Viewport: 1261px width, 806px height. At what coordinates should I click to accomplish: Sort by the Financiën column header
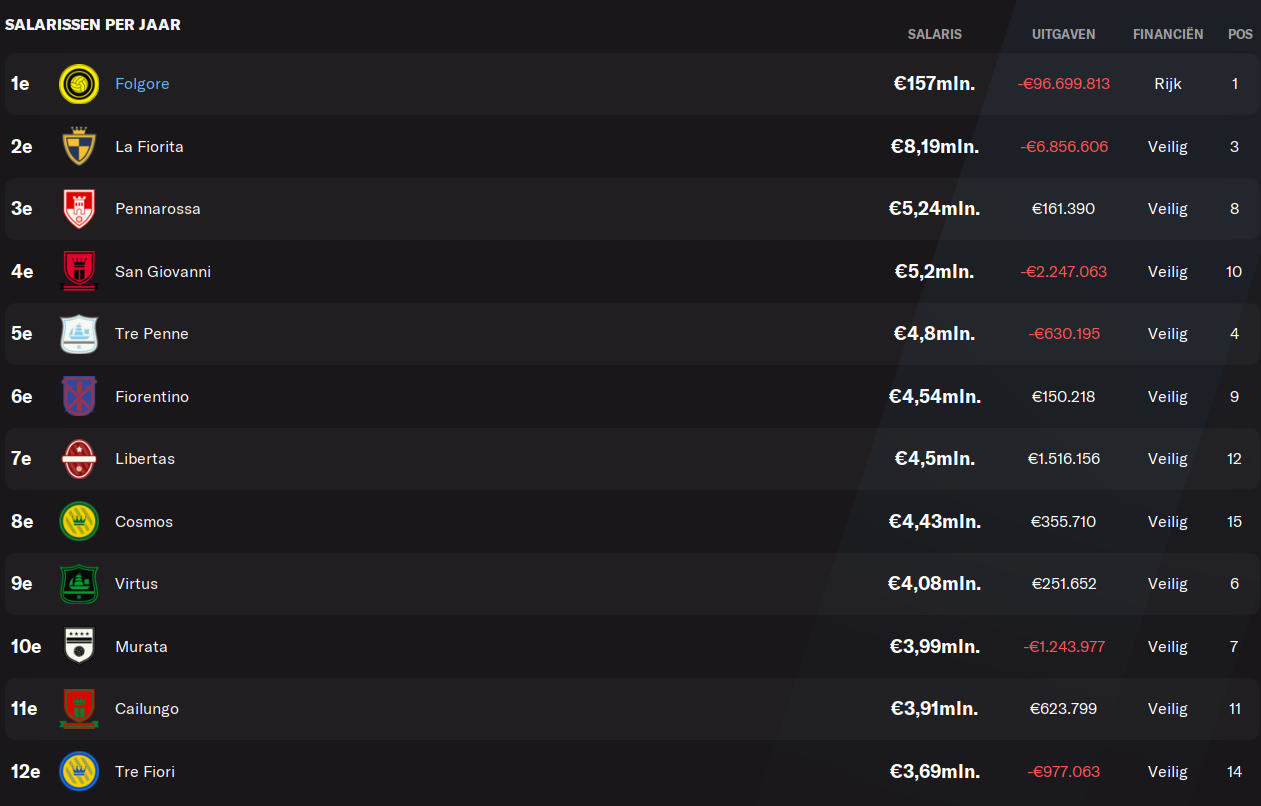pos(1168,34)
